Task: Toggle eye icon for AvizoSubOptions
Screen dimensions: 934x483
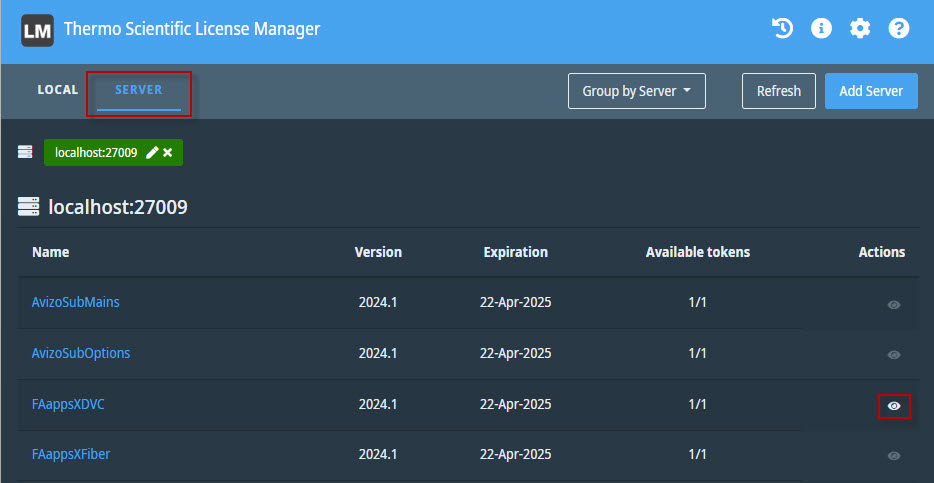Action: coord(894,355)
